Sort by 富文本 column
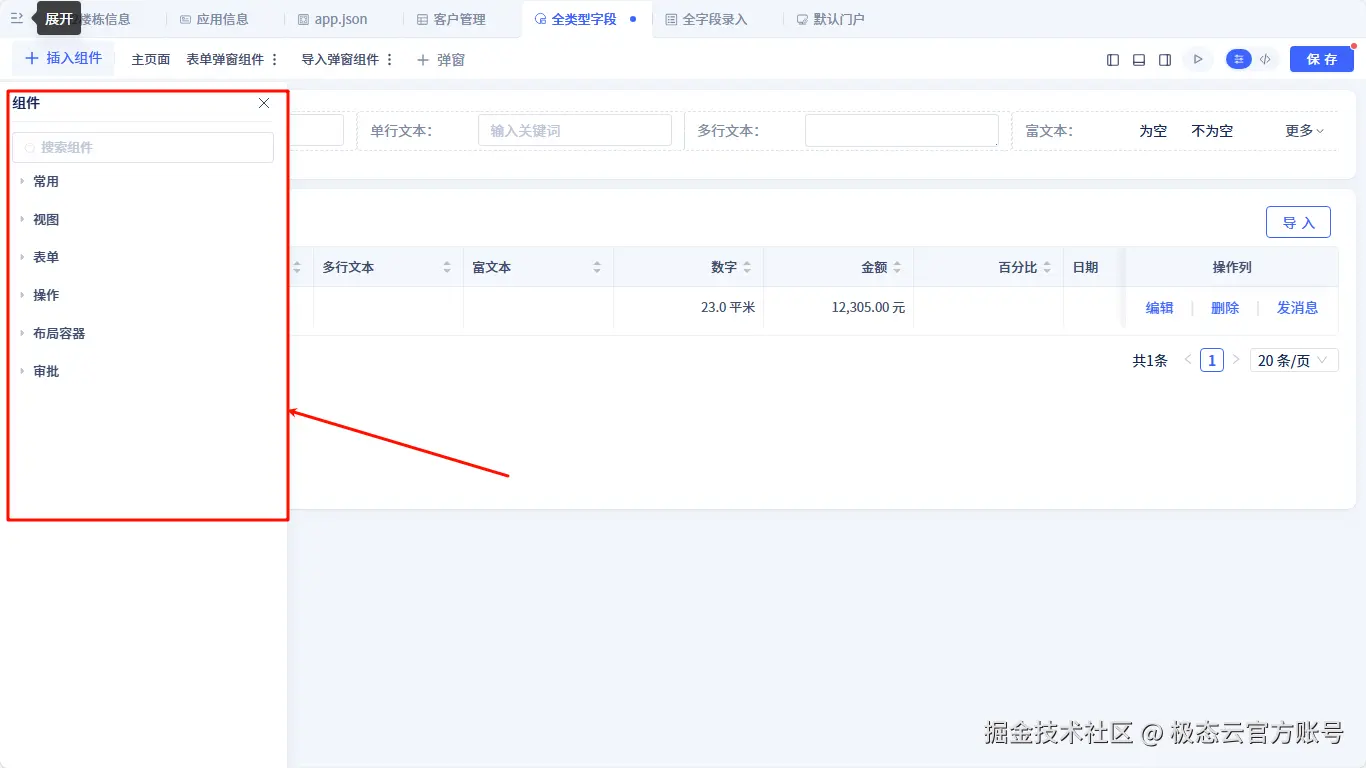This screenshot has height=768, width=1366. pyautogui.click(x=597, y=267)
